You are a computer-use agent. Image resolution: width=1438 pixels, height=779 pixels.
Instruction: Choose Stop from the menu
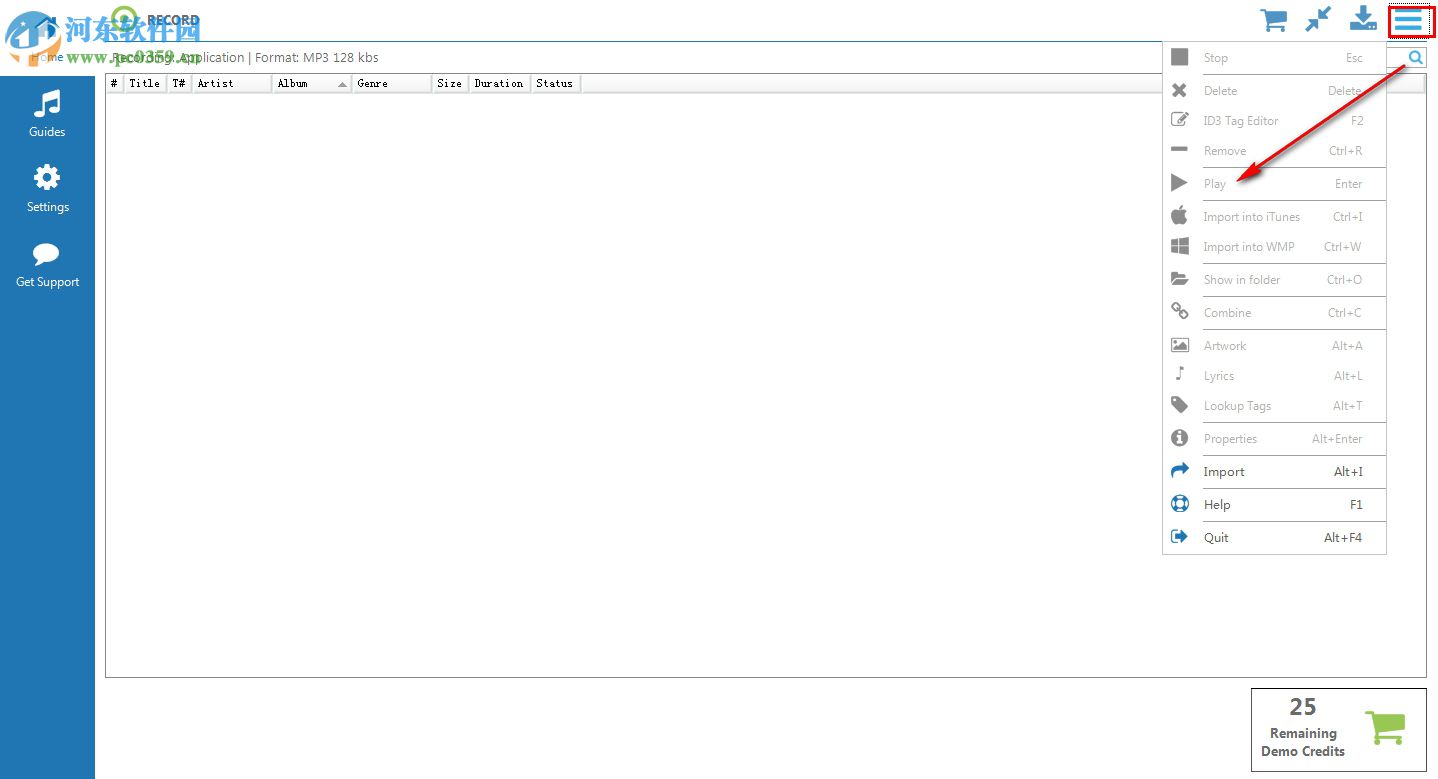pos(1274,58)
